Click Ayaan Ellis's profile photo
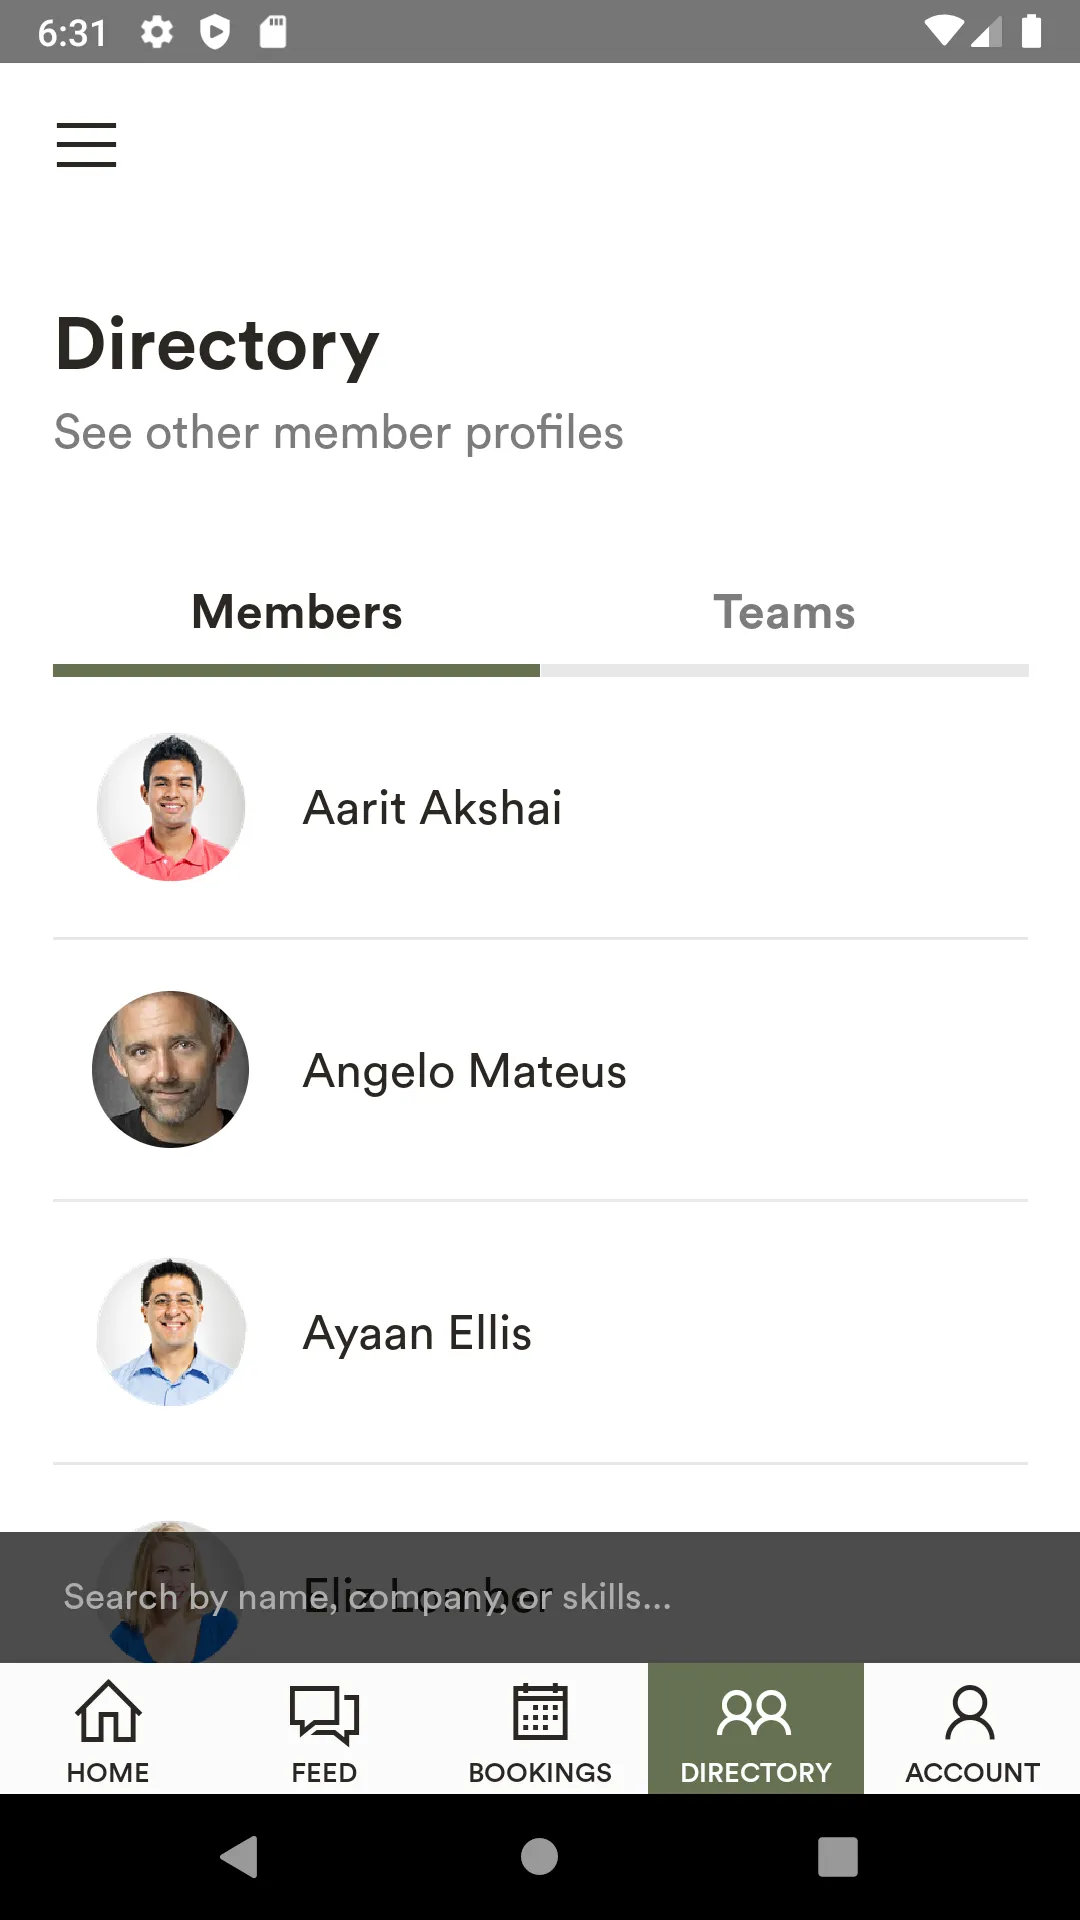This screenshot has height=1920, width=1080. click(171, 1332)
